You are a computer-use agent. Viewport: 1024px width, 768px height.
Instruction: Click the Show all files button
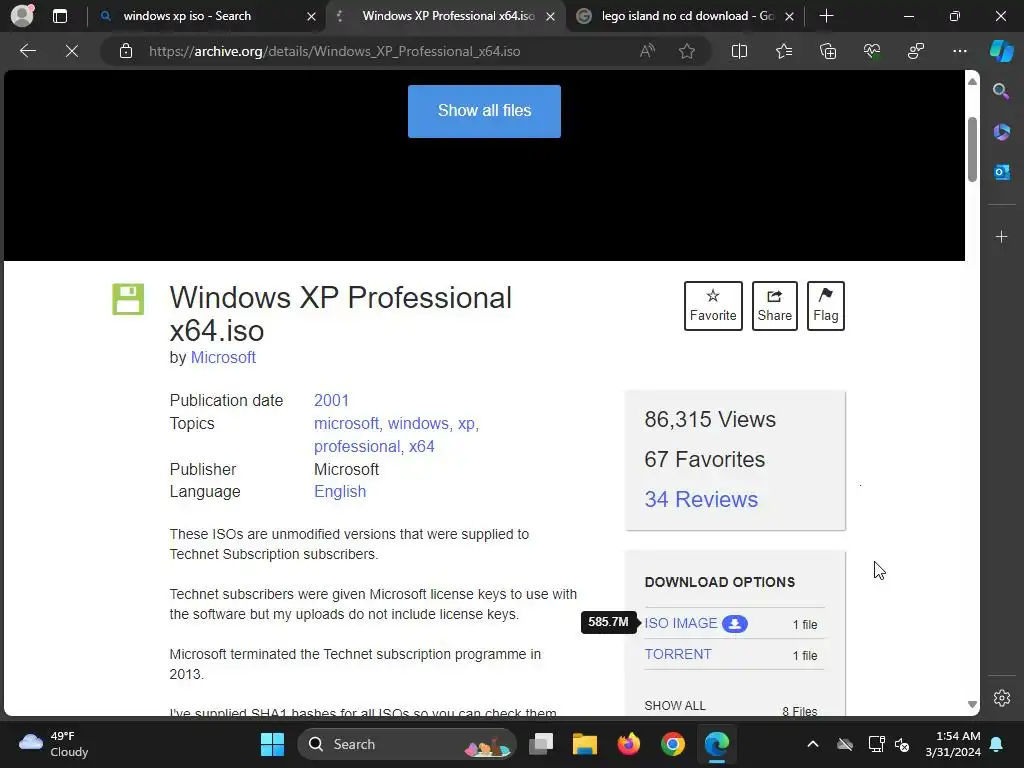click(484, 111)
